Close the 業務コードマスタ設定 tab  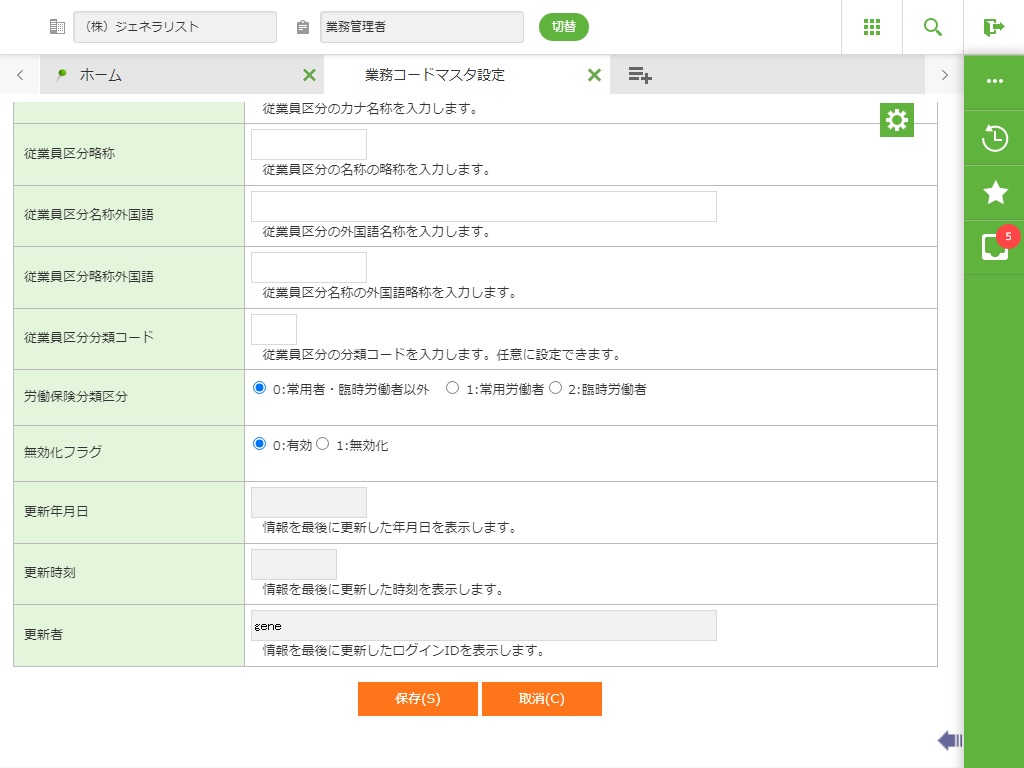594,75
